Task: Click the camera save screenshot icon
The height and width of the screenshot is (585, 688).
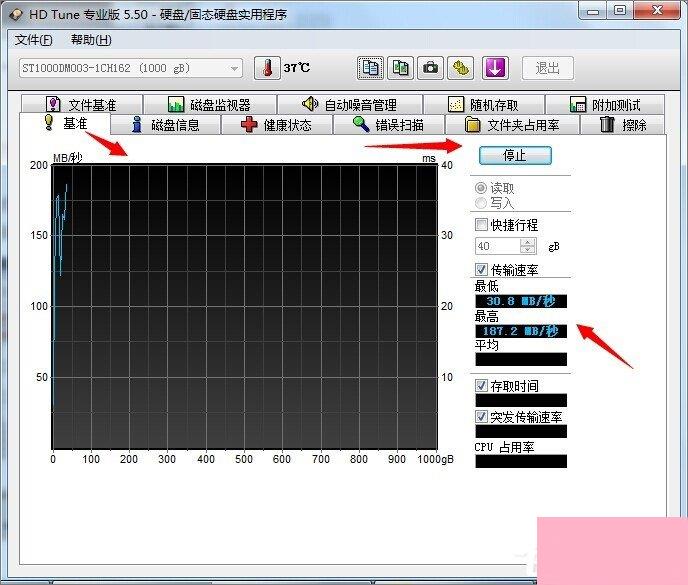Action: [430, 68]
